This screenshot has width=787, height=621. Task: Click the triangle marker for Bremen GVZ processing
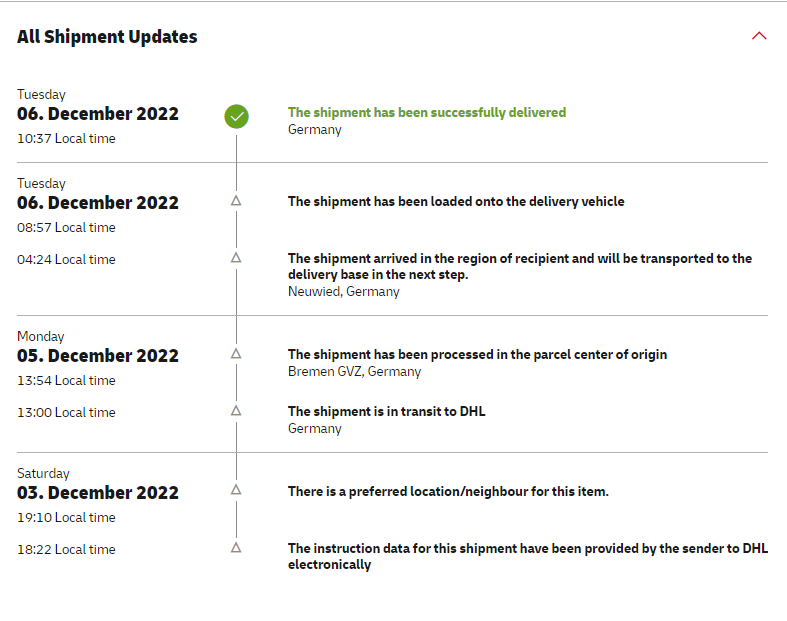(236, 354)
